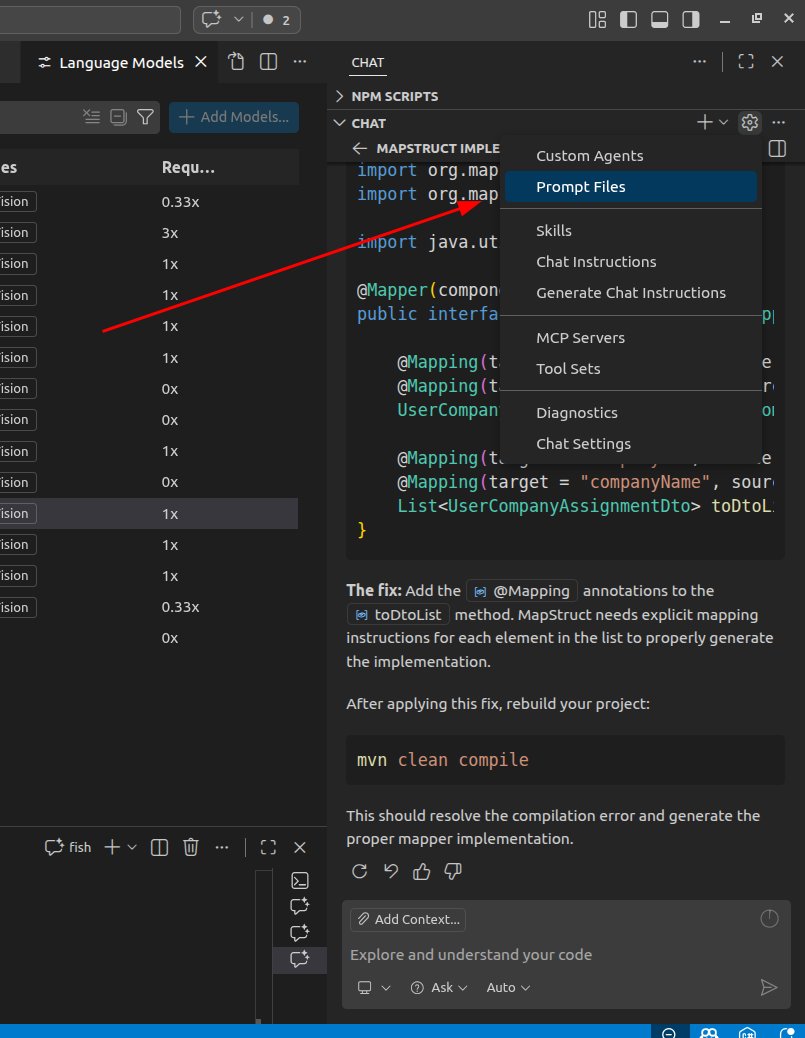Click the Add Context button
805x1038 pixels.
click(408, 919)
